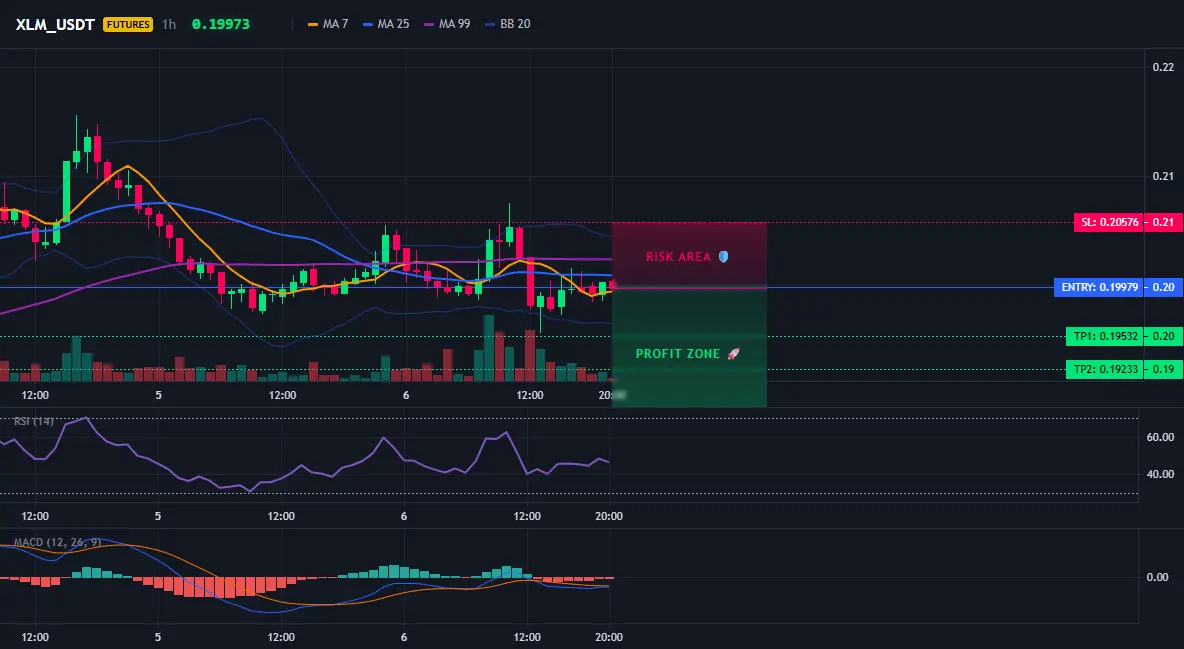Click the XLM_USDT symbol name
This screenshot has height=649, width=1184.
click(55, 24)
